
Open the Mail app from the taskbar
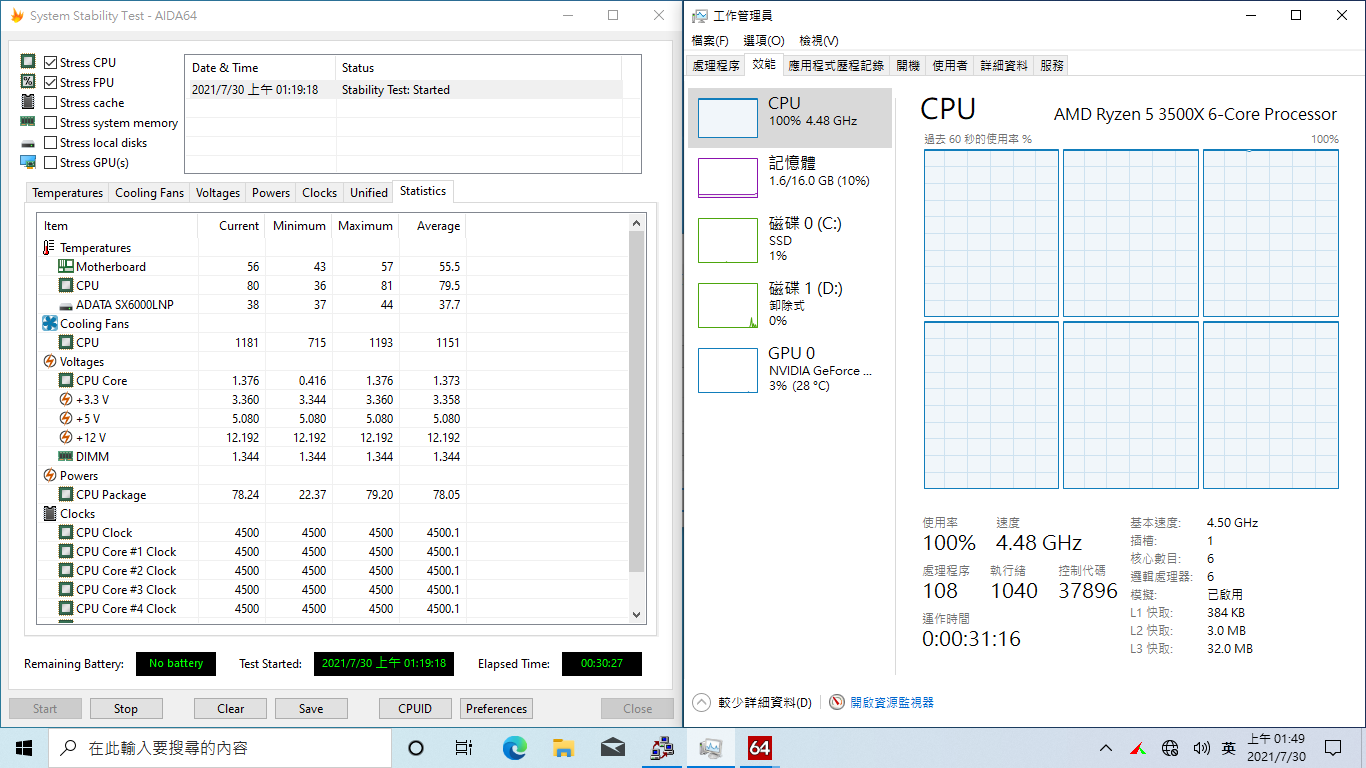(612, 747)
